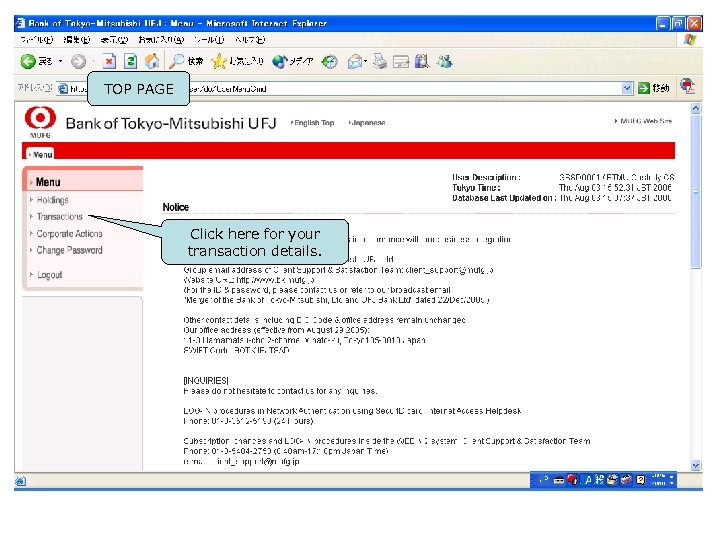Click the Database Last Updated on label

click(x=504, y=198)
